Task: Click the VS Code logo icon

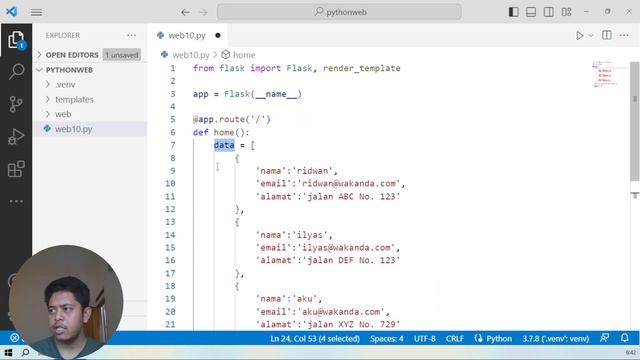Action: (11, 11)
